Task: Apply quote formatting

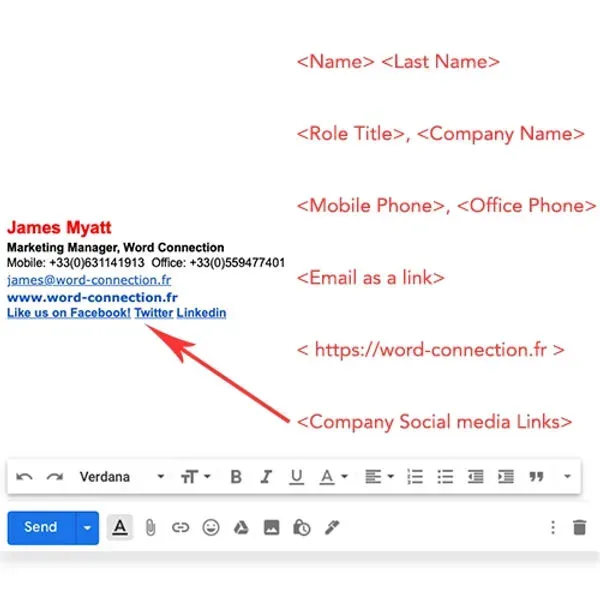Action: pyautogui.click(x=536, y=477)
